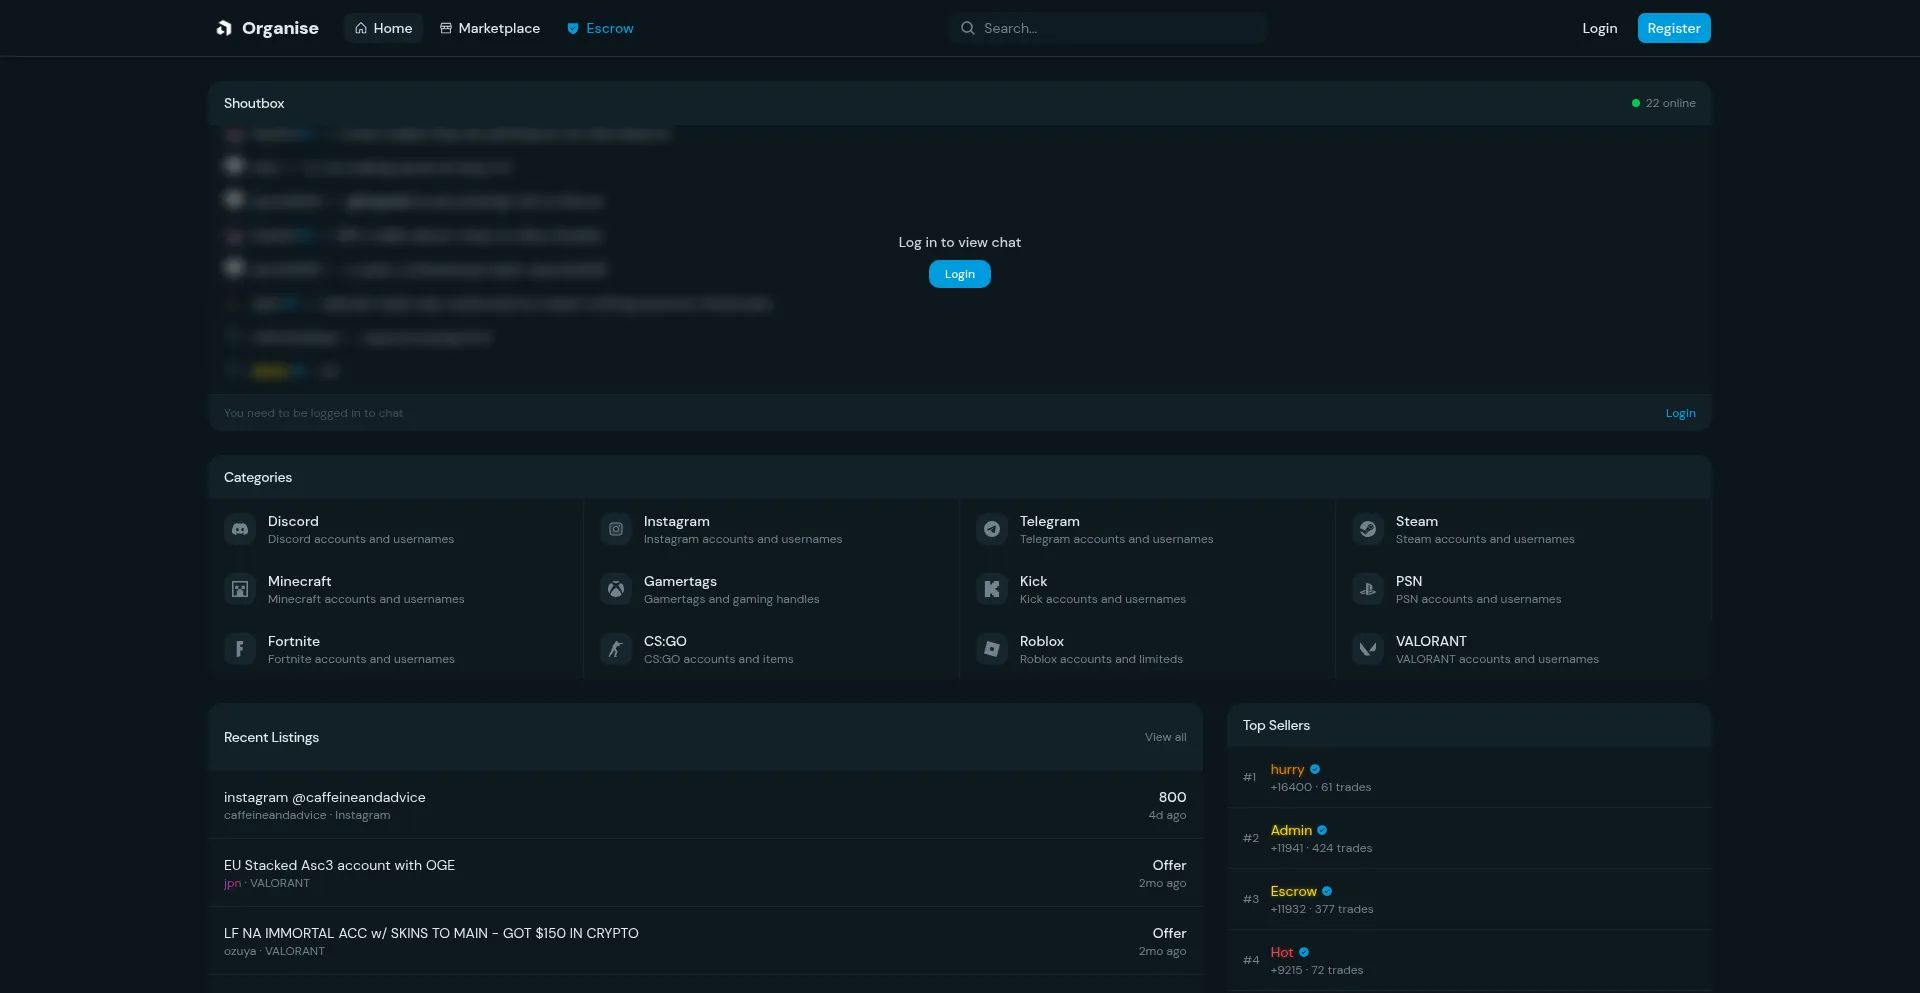Click the Log in to view chat text
Image resolution: width=1920 pixels, height=993 pixels.
[x=960, y=242]
